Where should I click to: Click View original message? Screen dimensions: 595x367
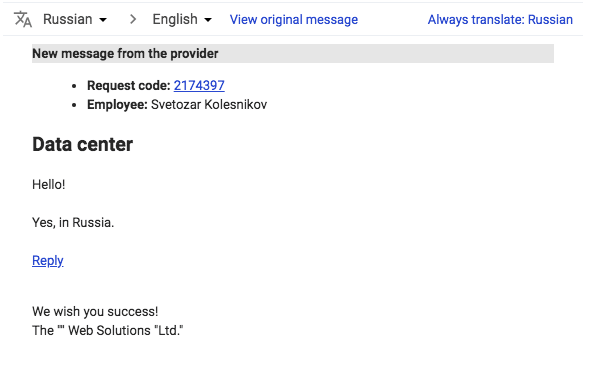(294, 20)
